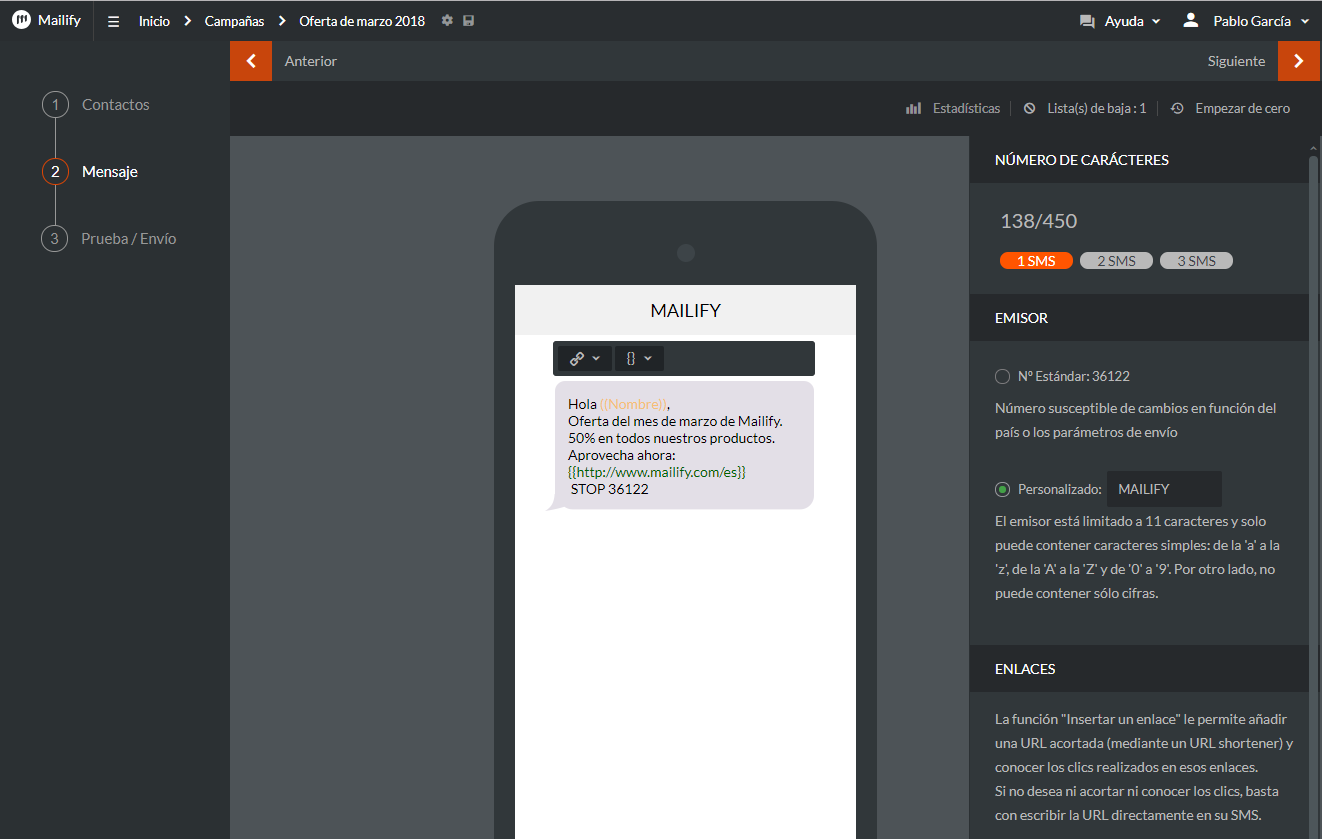
Task: Go to step 1 Contactos
Action: pos(96,104)
